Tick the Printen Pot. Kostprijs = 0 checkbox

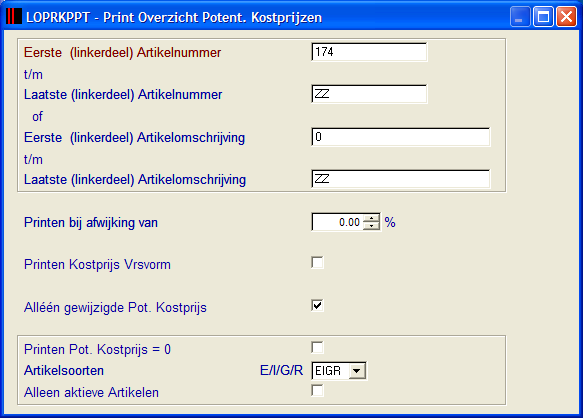pos(318,348)
